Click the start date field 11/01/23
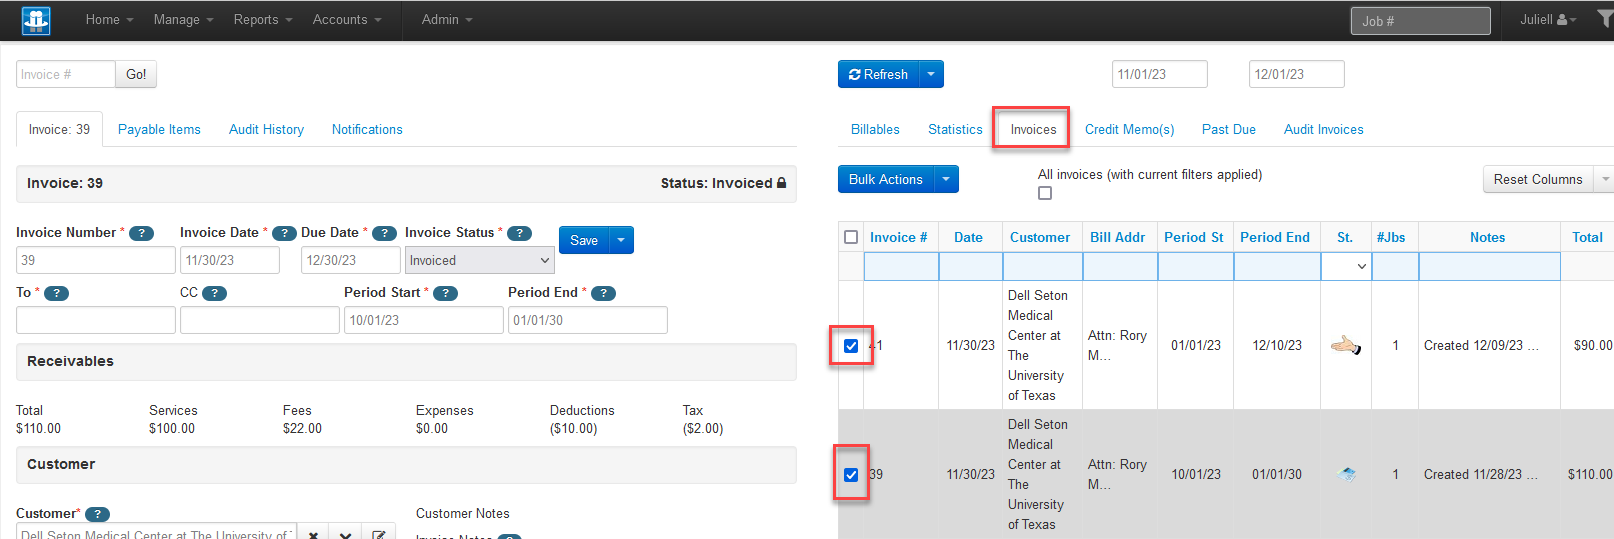Image resolution: width=1614 pixels, height=539 pixels. pyautogui.click(x=1159, y=74)
